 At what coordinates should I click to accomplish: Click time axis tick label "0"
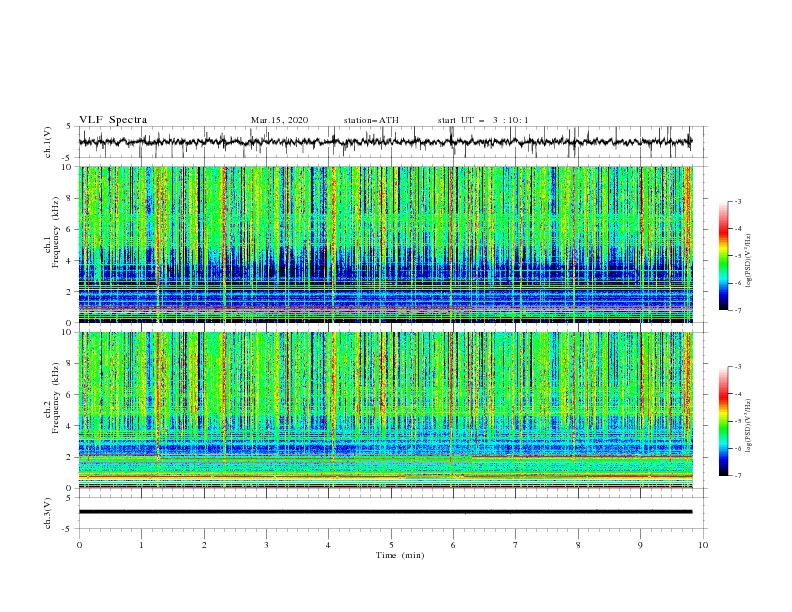[79, 546]
